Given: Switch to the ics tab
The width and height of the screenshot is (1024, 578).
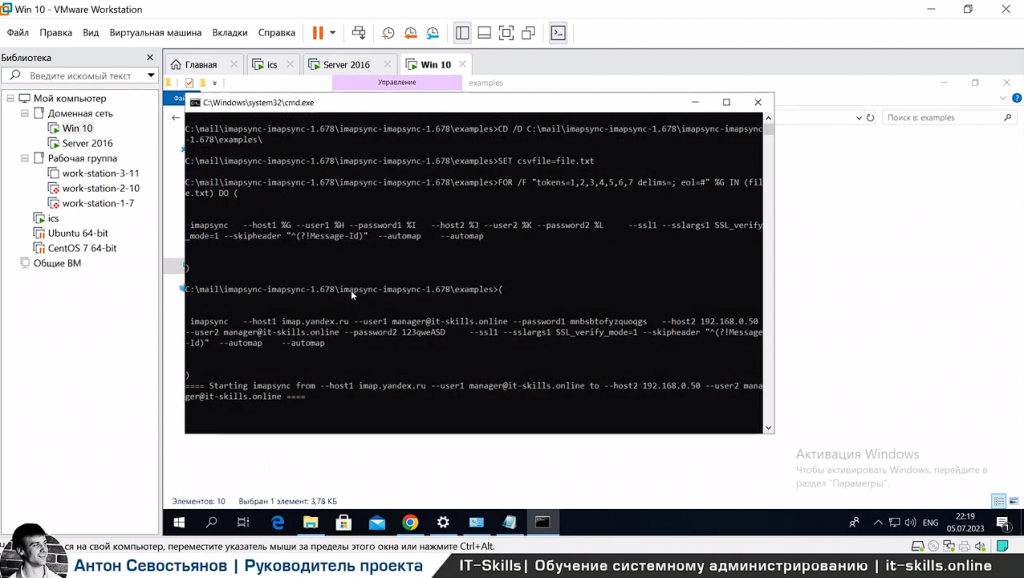Looking at the screenshot, I should (x=272, y=65).
